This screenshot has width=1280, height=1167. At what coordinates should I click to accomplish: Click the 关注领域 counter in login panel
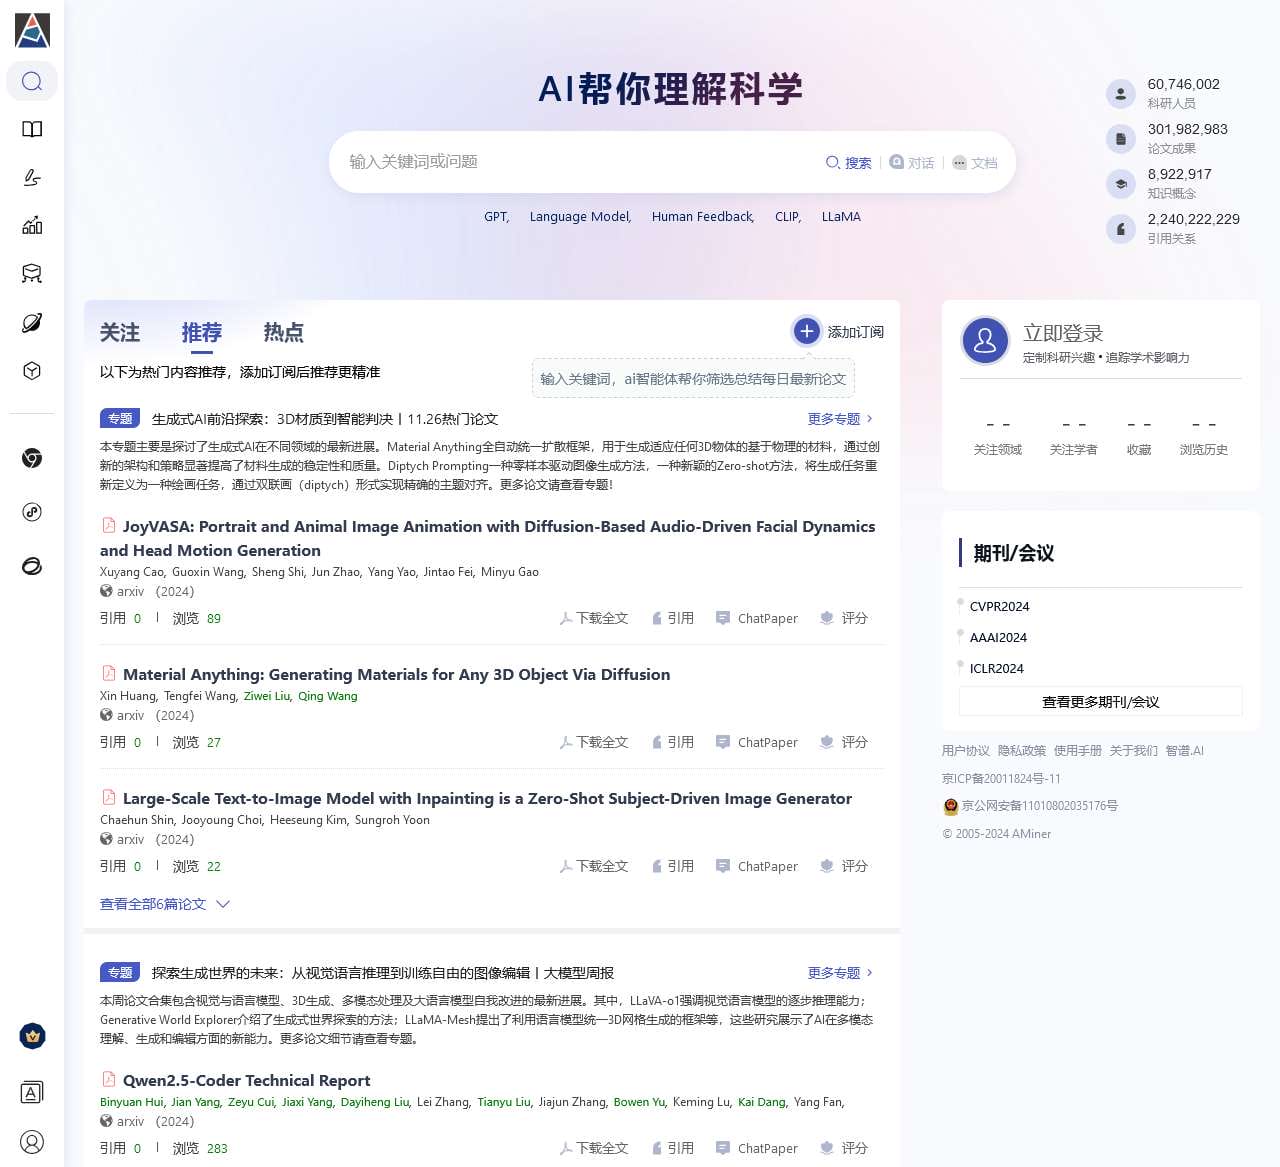click(998, 436)
